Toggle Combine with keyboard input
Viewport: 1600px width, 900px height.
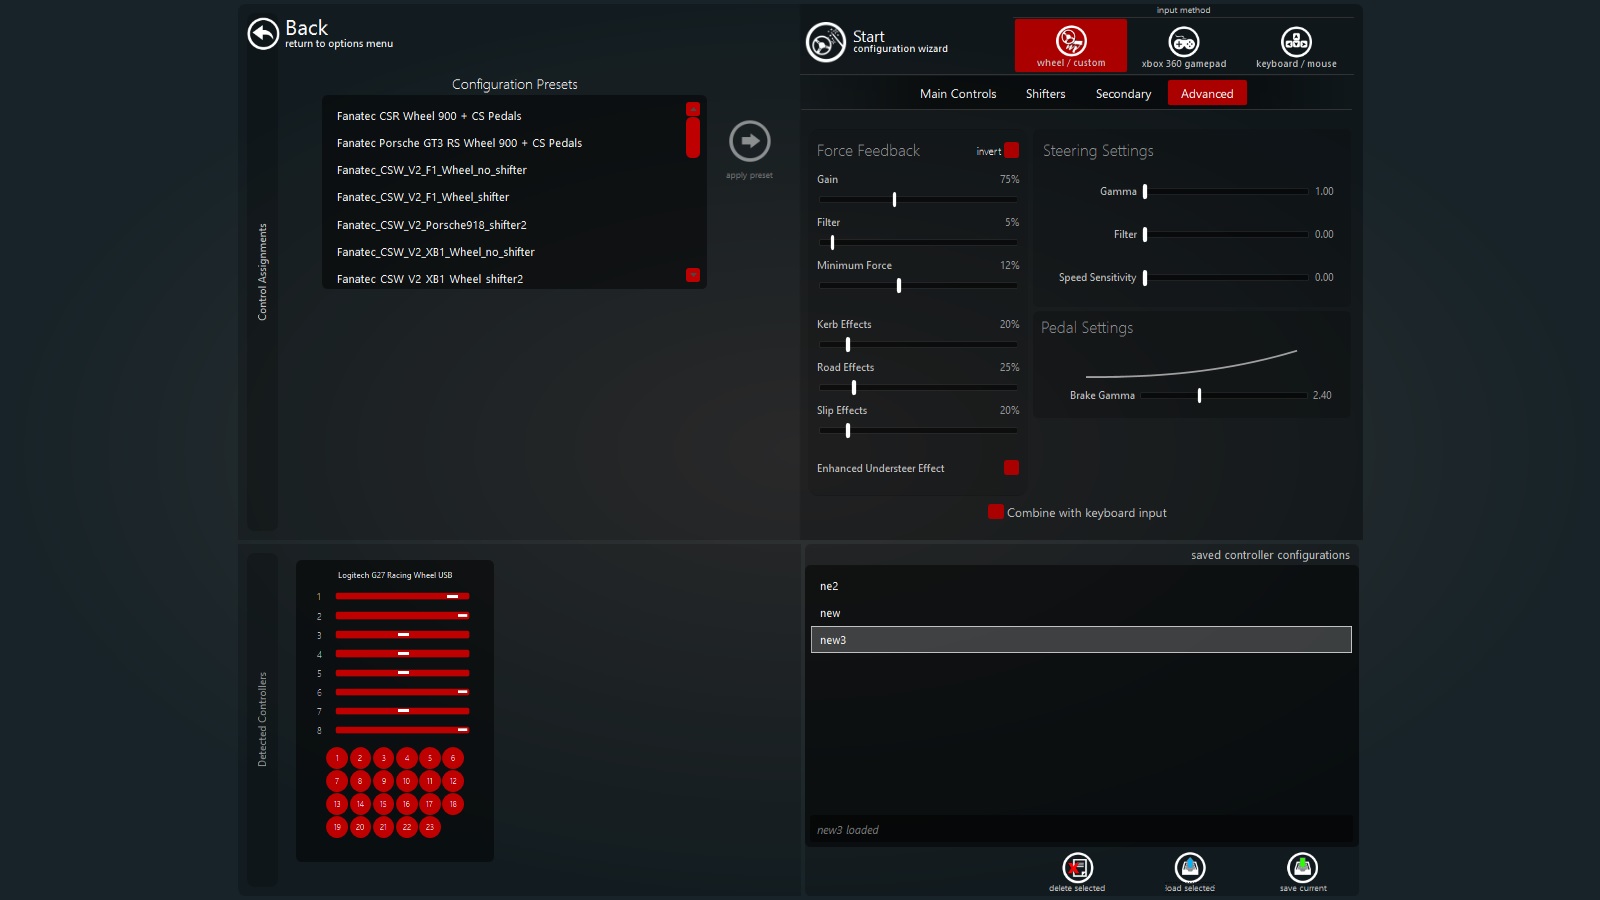click(x=996, y=512)
